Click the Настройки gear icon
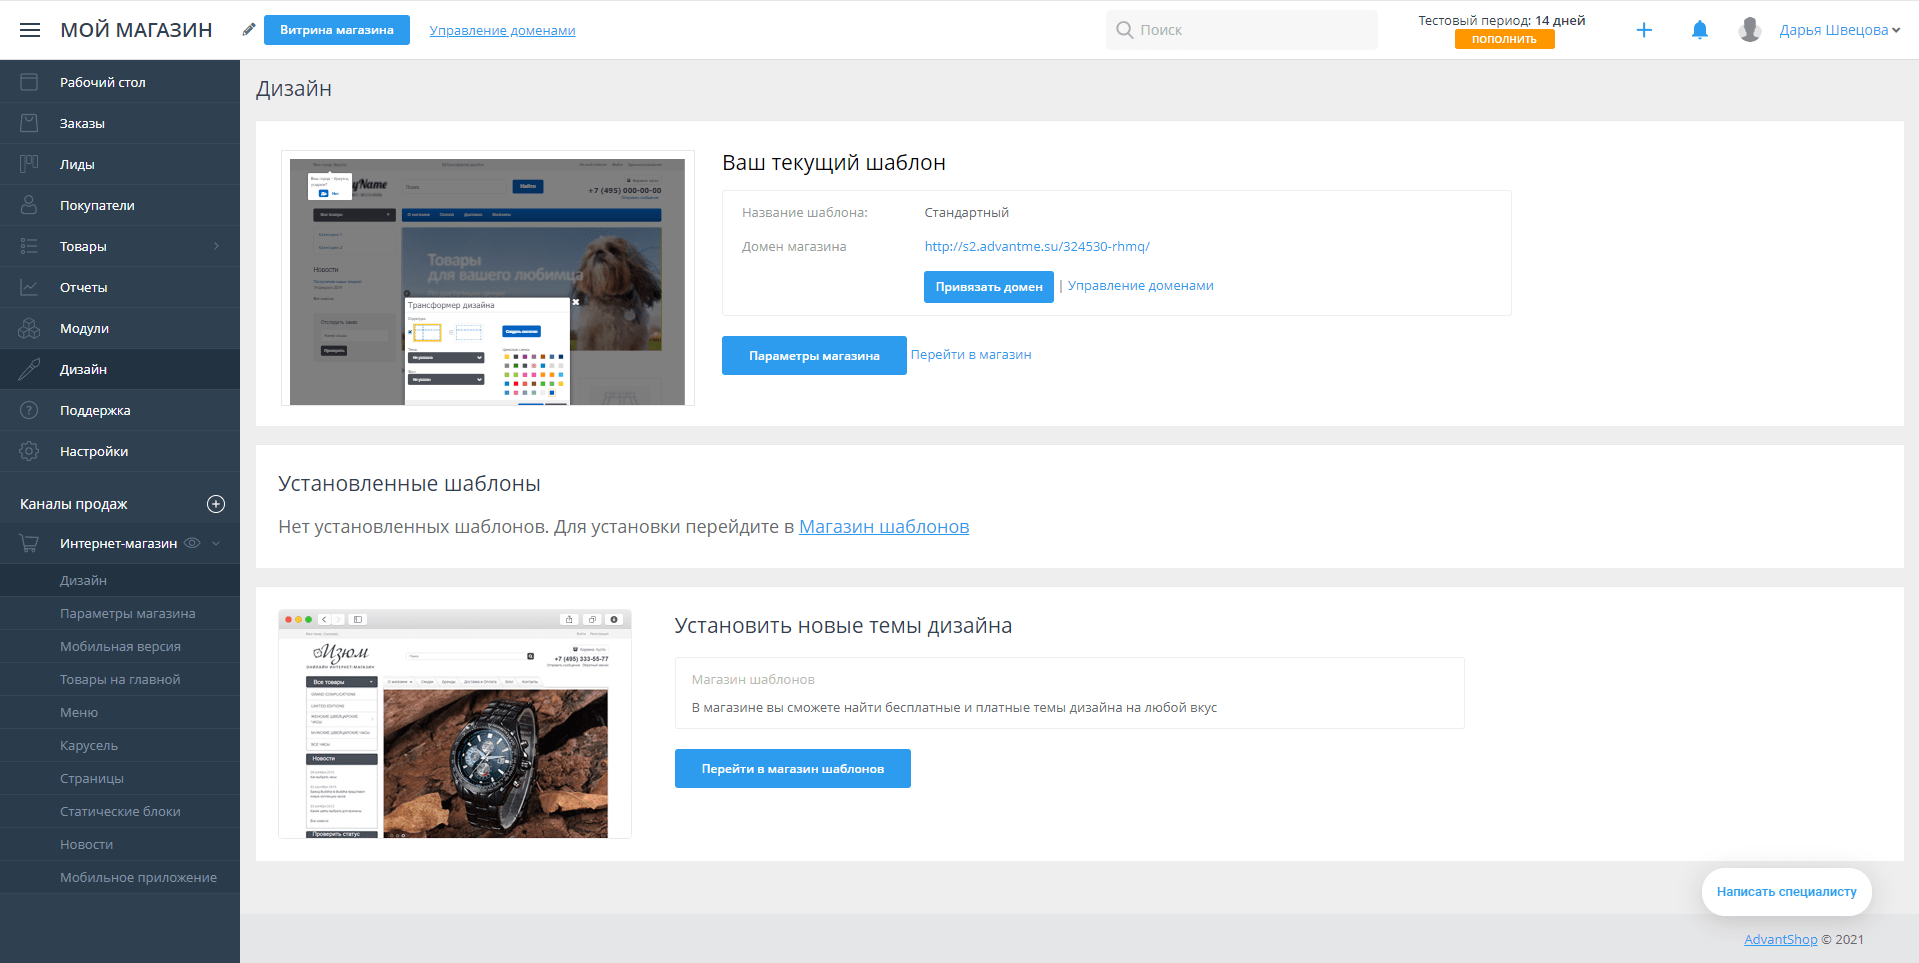Image resolution: width=1919 pixels, height=963 pixels. 29,451
